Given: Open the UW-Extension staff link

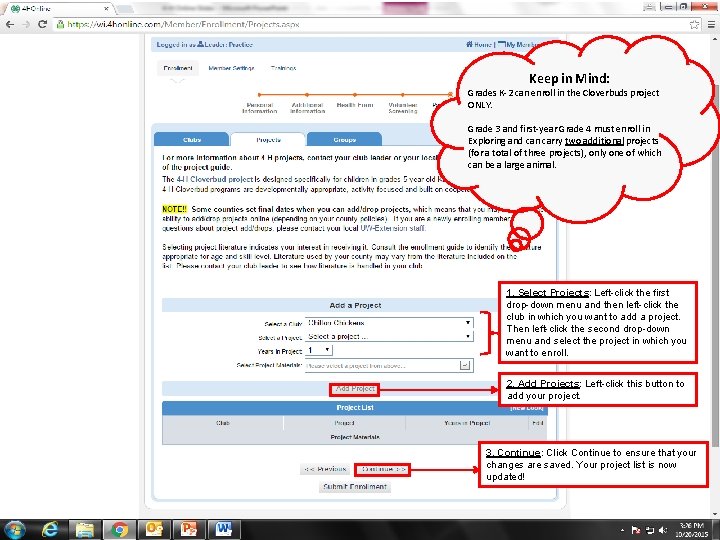Looking at the screenshot, I should tap(393, 228).
